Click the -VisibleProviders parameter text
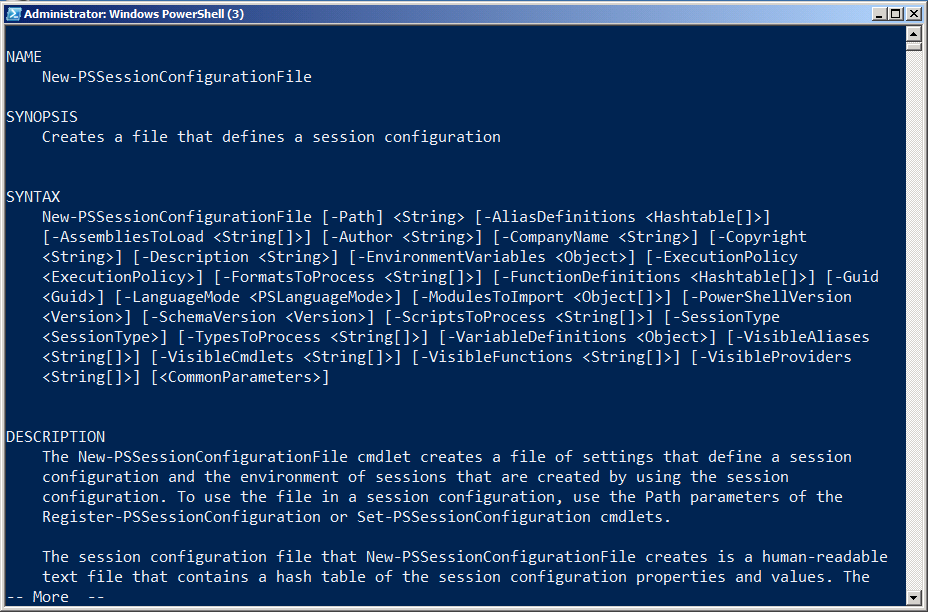This screenshot has height=612, width=928. click(x=776, y=357)
